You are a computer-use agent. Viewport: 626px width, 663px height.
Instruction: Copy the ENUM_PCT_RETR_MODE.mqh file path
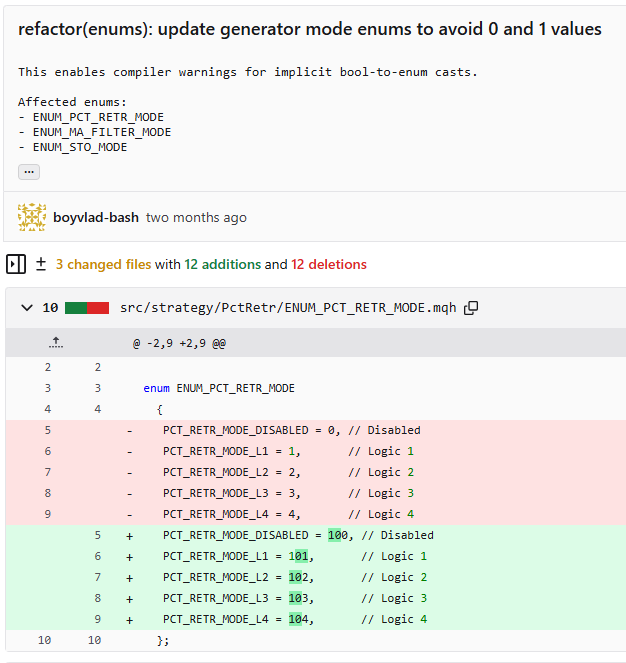click(472, 308)
